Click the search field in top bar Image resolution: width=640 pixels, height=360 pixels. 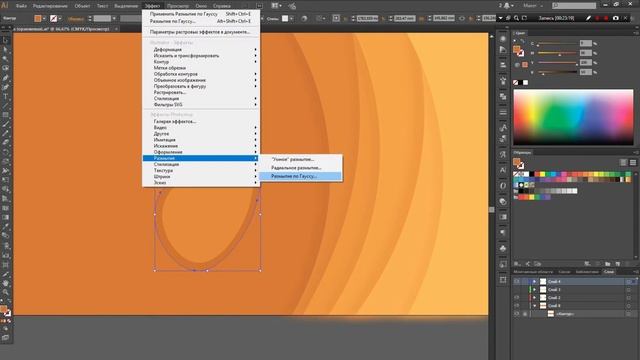574,6
